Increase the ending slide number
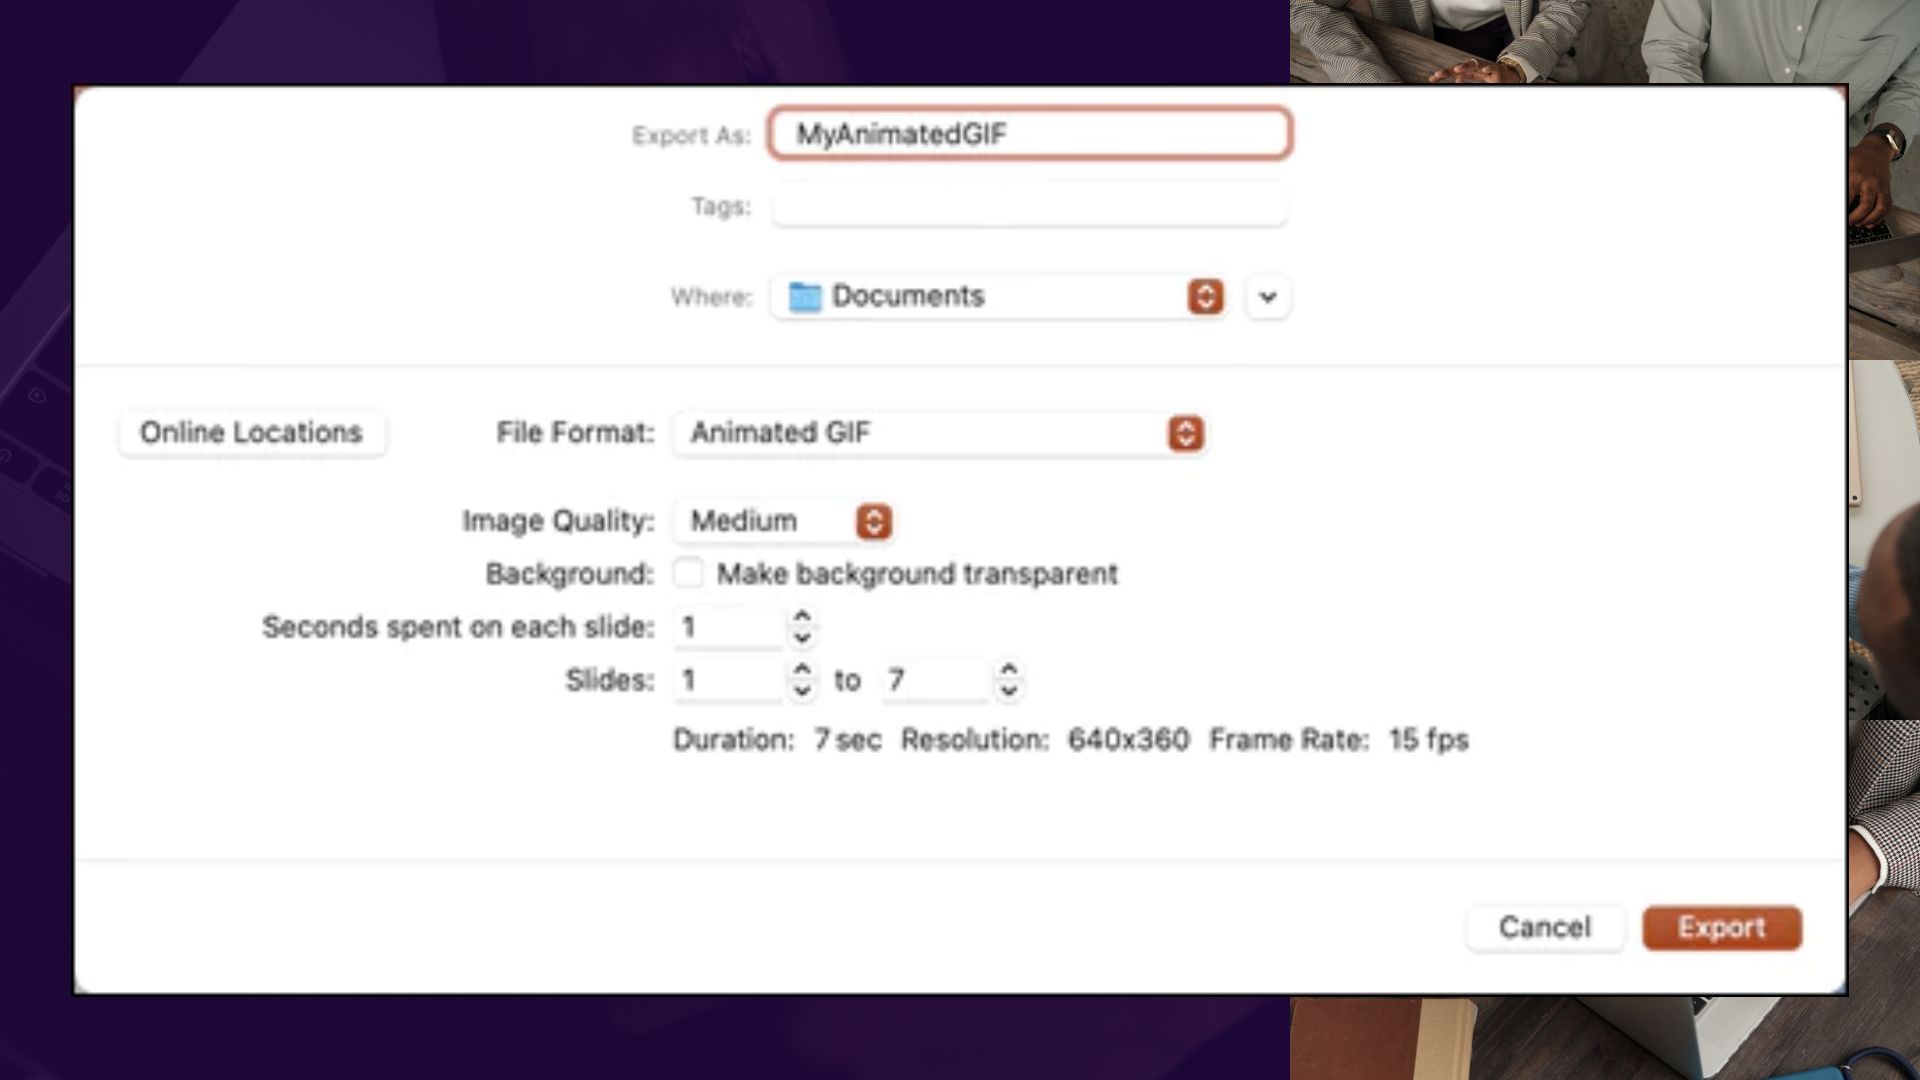This screenshot has height=1080, width=1920. pos(1009,669)
